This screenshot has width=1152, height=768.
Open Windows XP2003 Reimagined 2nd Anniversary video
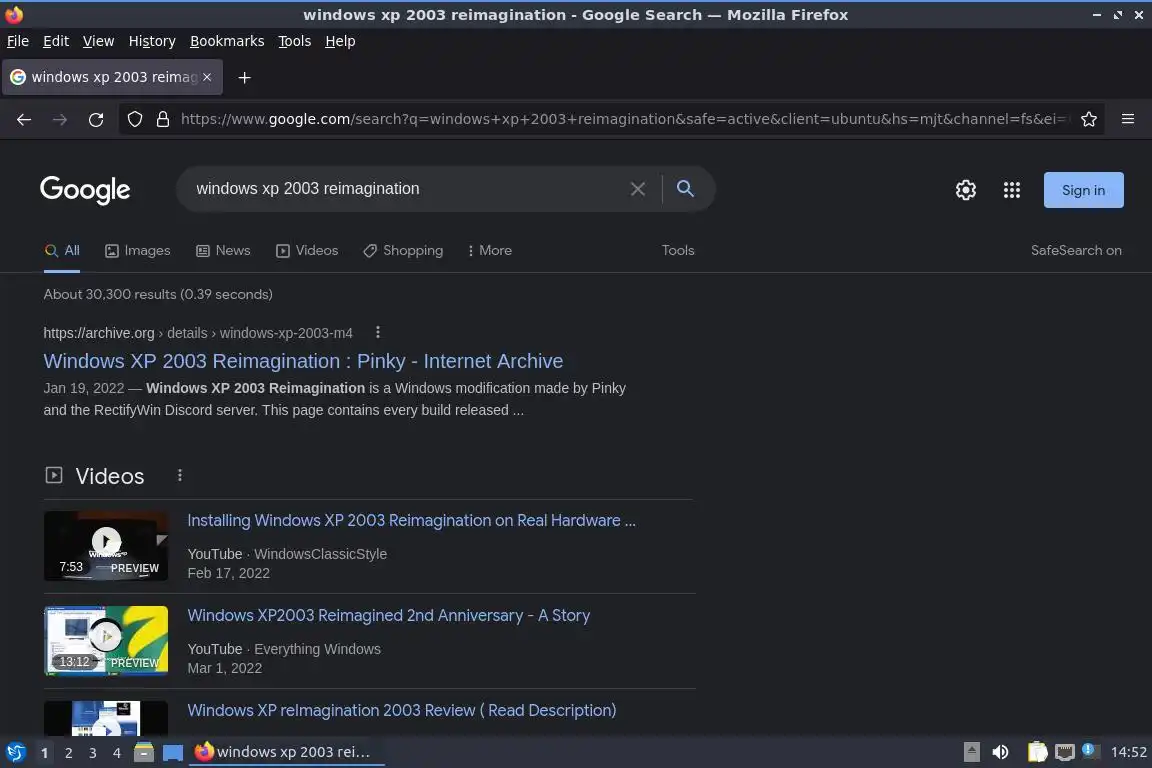[x=389, y=615]
